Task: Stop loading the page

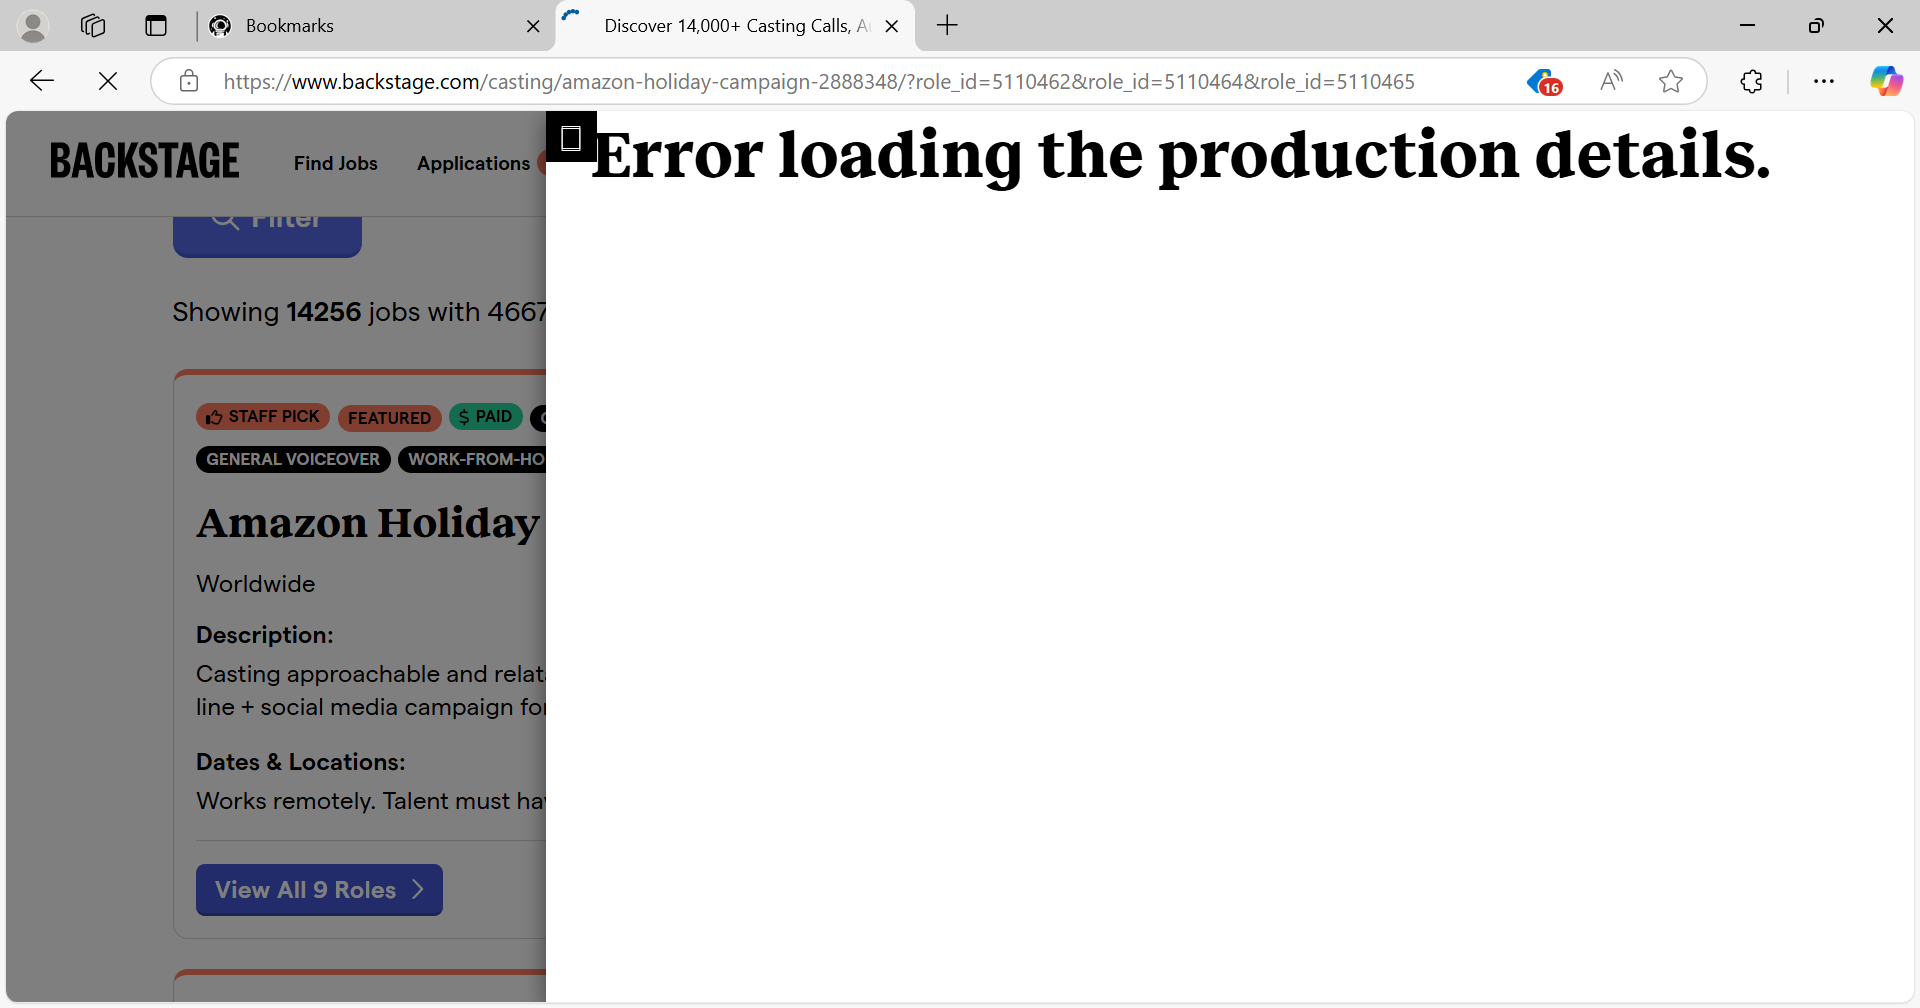Action: [x=108, y=81]
